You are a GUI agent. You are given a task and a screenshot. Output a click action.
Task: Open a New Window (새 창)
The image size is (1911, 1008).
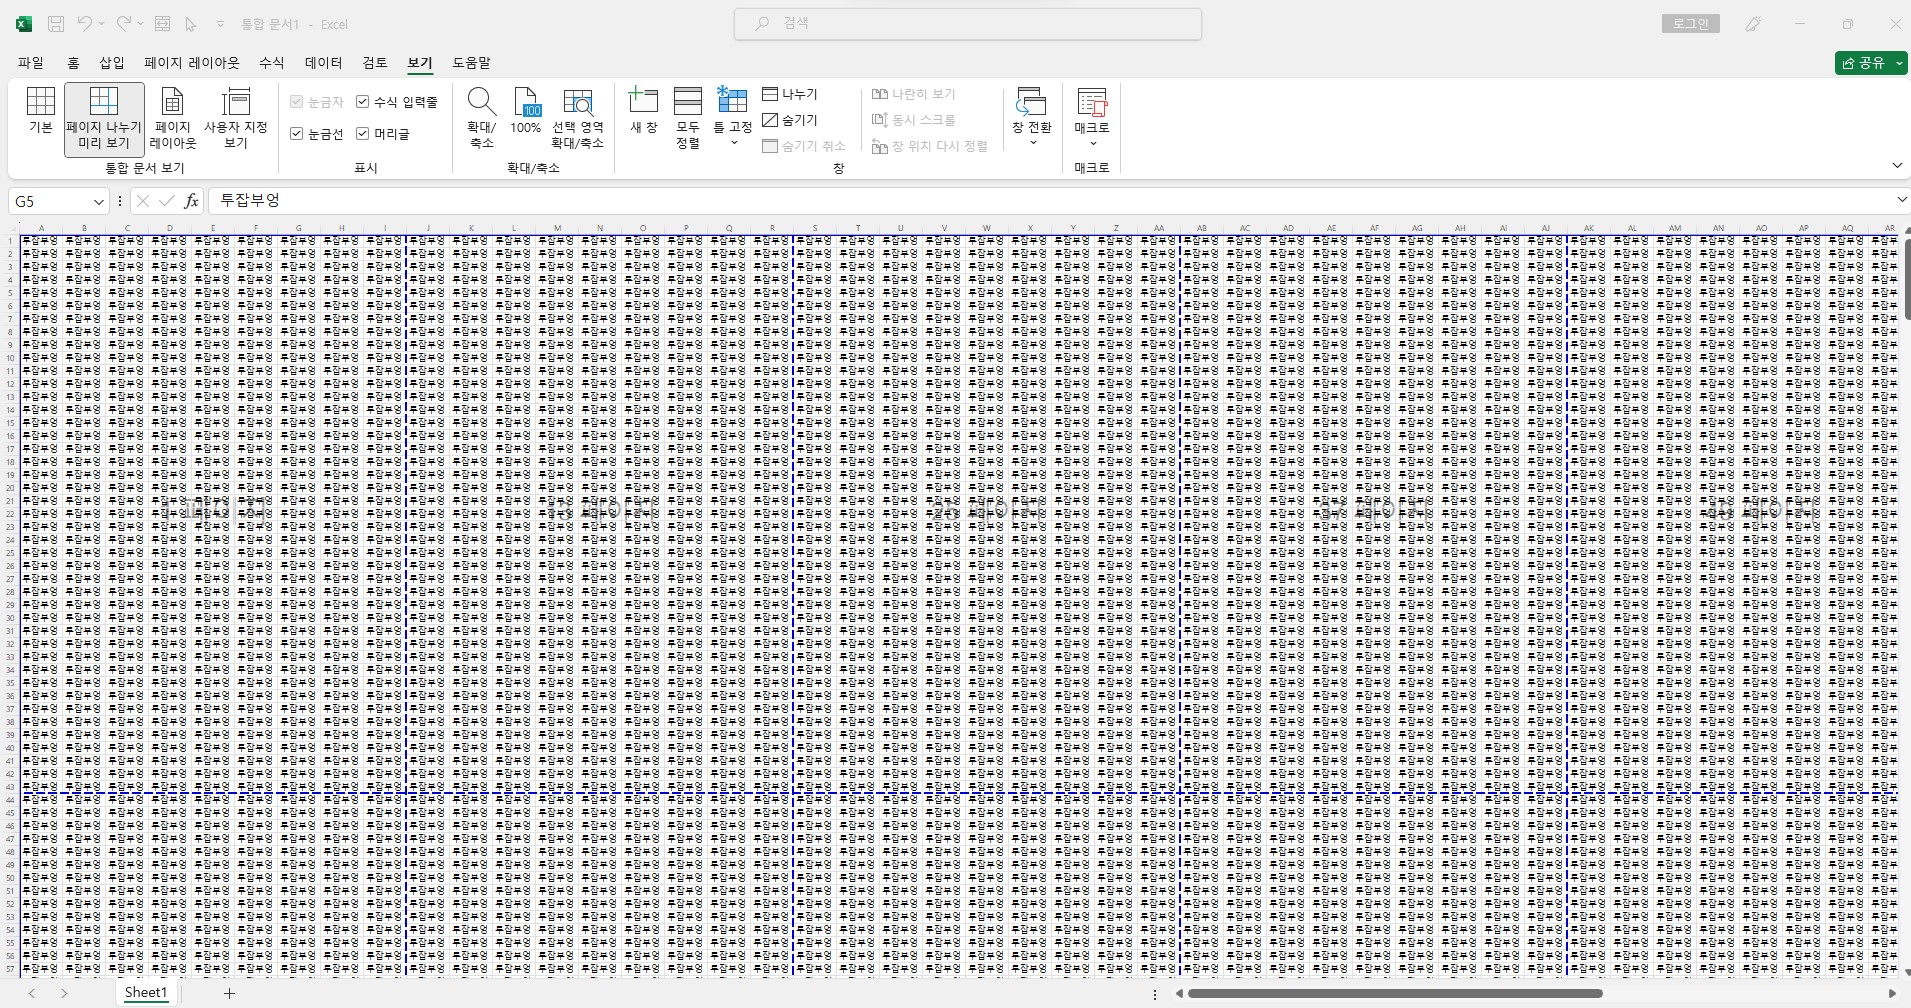click(643, 111)
